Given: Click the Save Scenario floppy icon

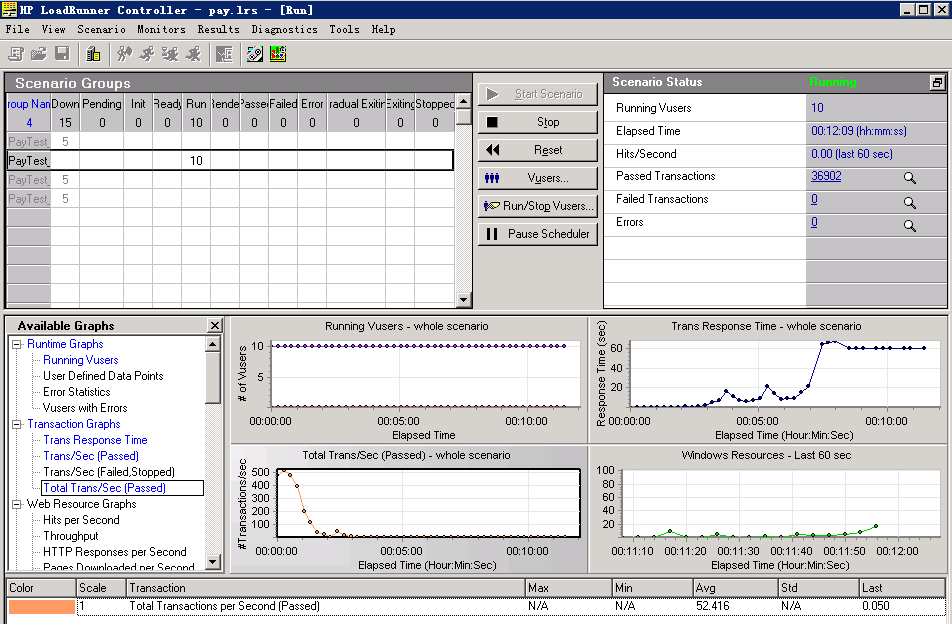Looking at the screenshot, I should click(62, 54).
